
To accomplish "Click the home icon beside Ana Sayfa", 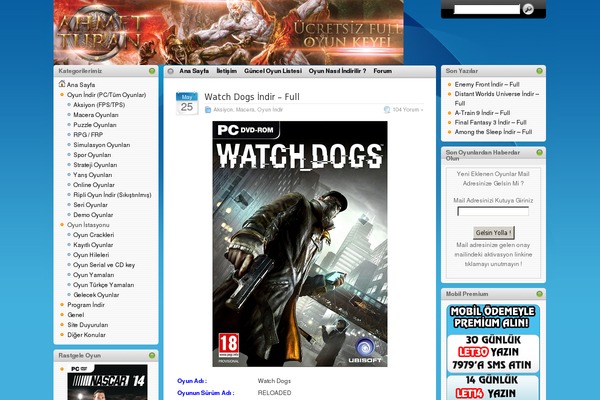I will [62, 84].
